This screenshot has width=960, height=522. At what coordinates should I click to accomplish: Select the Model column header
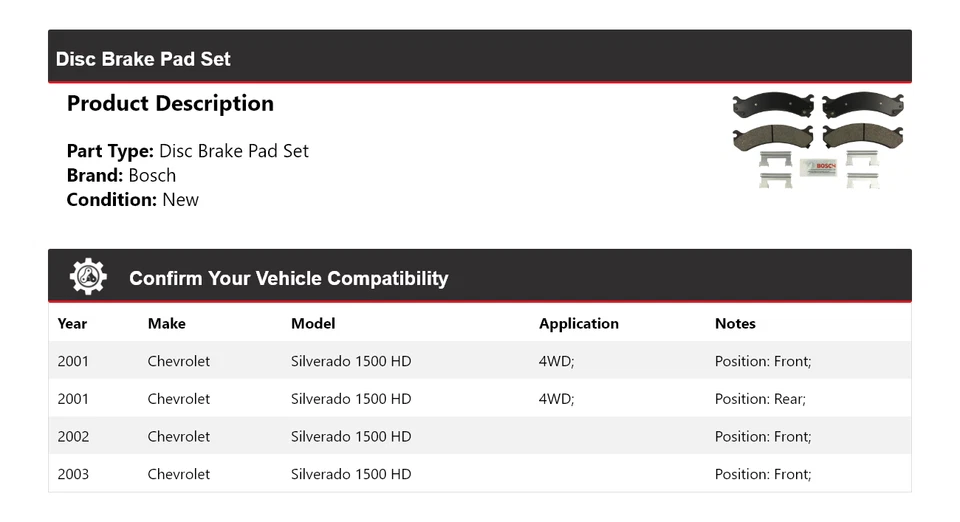[313, 323]
